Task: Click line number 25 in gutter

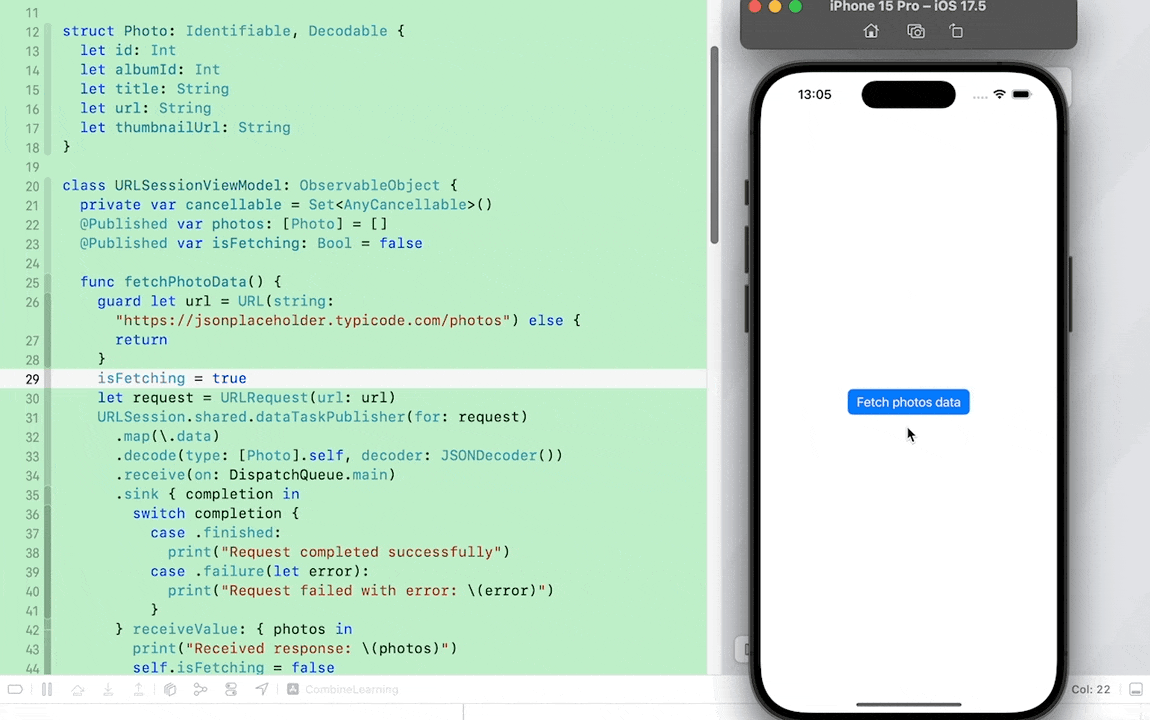Action: 32,283
